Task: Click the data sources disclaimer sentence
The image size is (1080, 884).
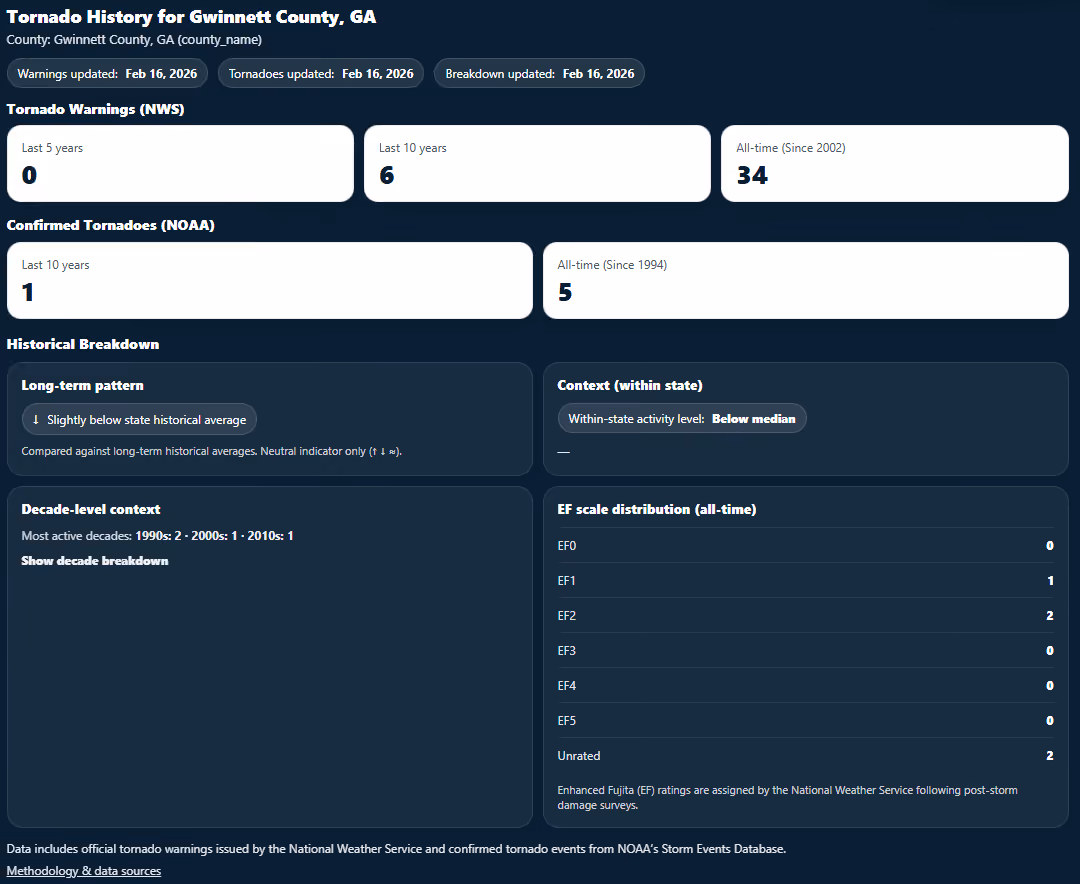Action: [x=396, y=849]
